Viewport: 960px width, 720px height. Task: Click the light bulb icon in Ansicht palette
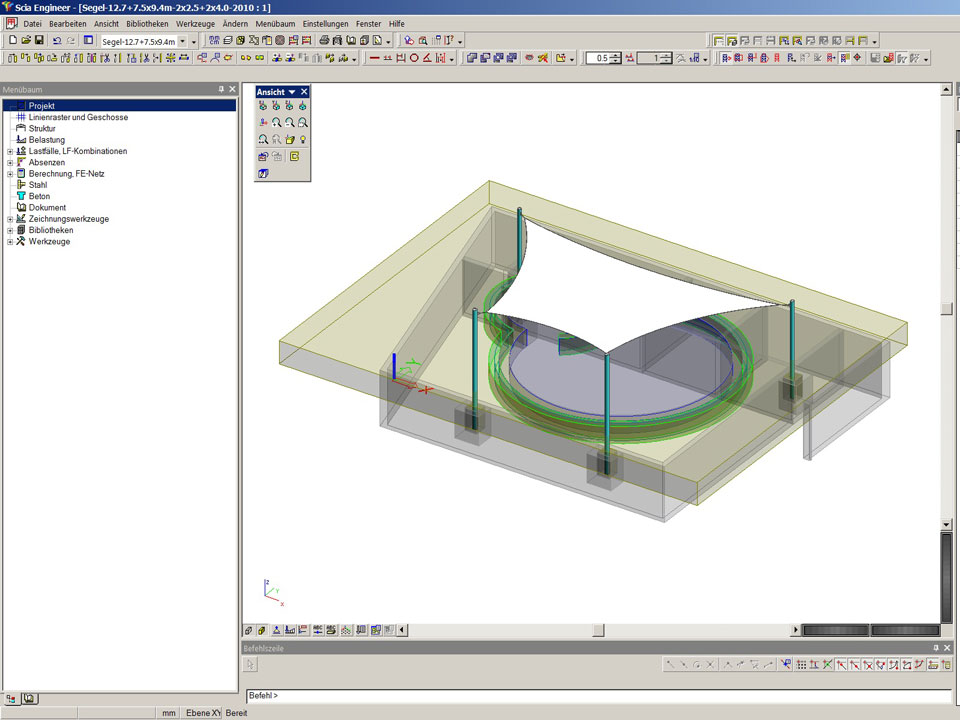click(x=302, y=139)
